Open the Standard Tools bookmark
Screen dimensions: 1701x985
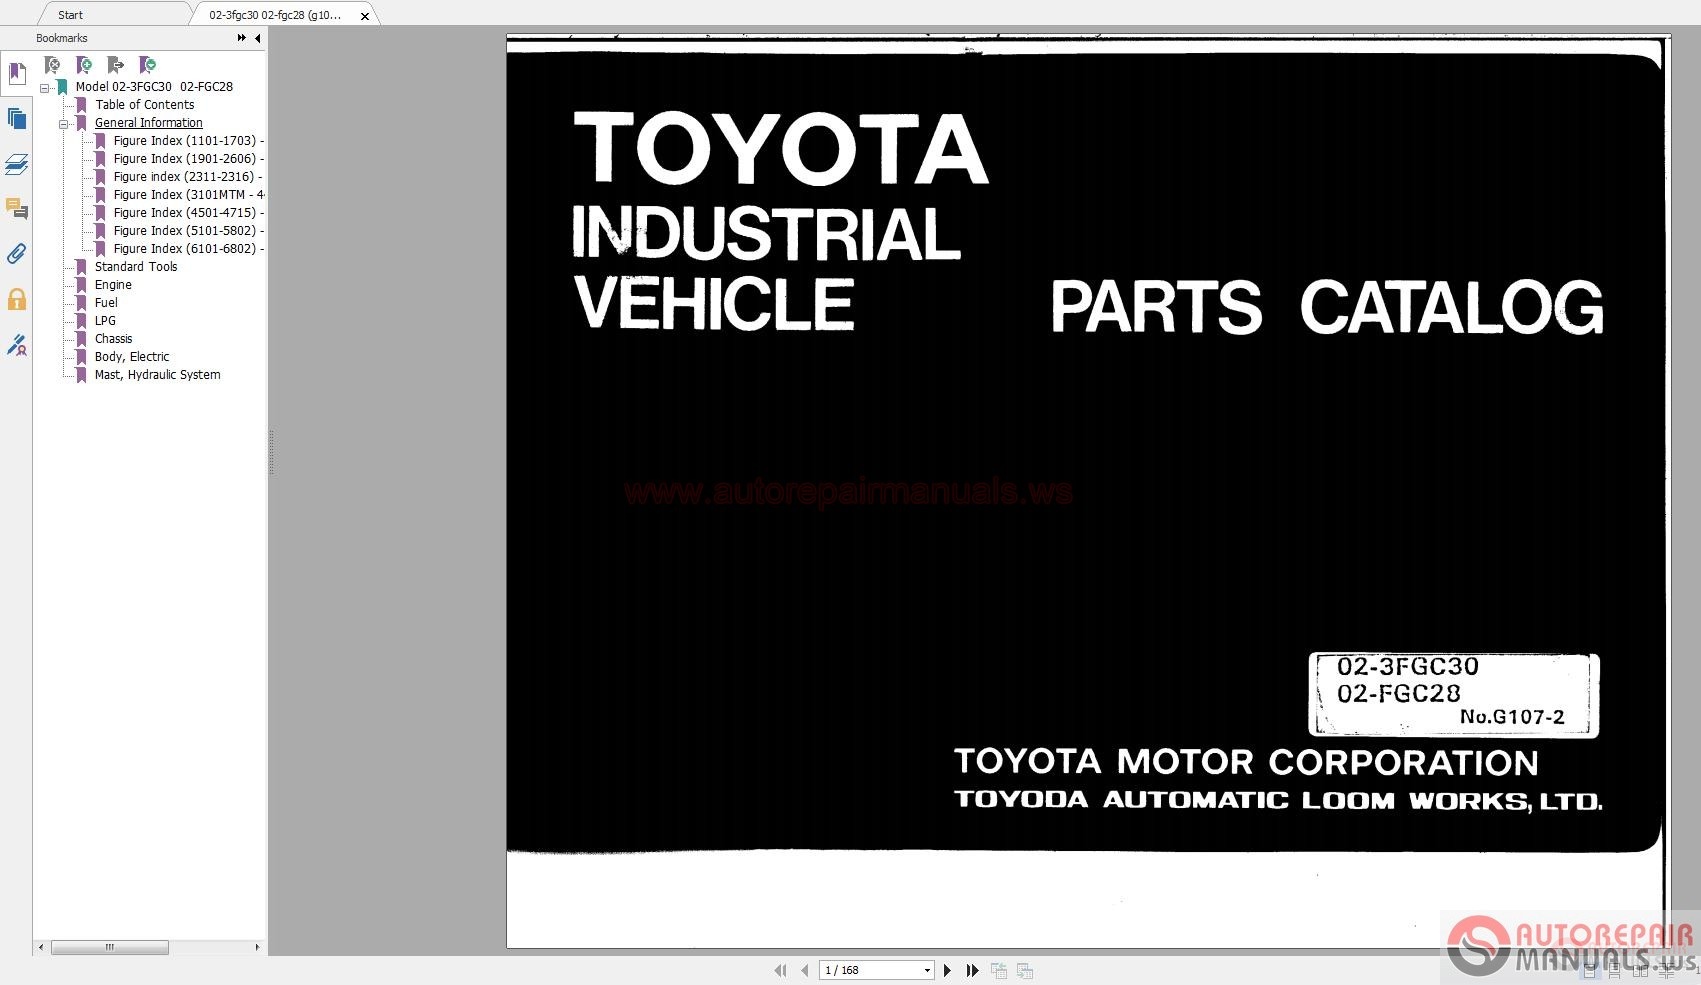click(136, 267)
